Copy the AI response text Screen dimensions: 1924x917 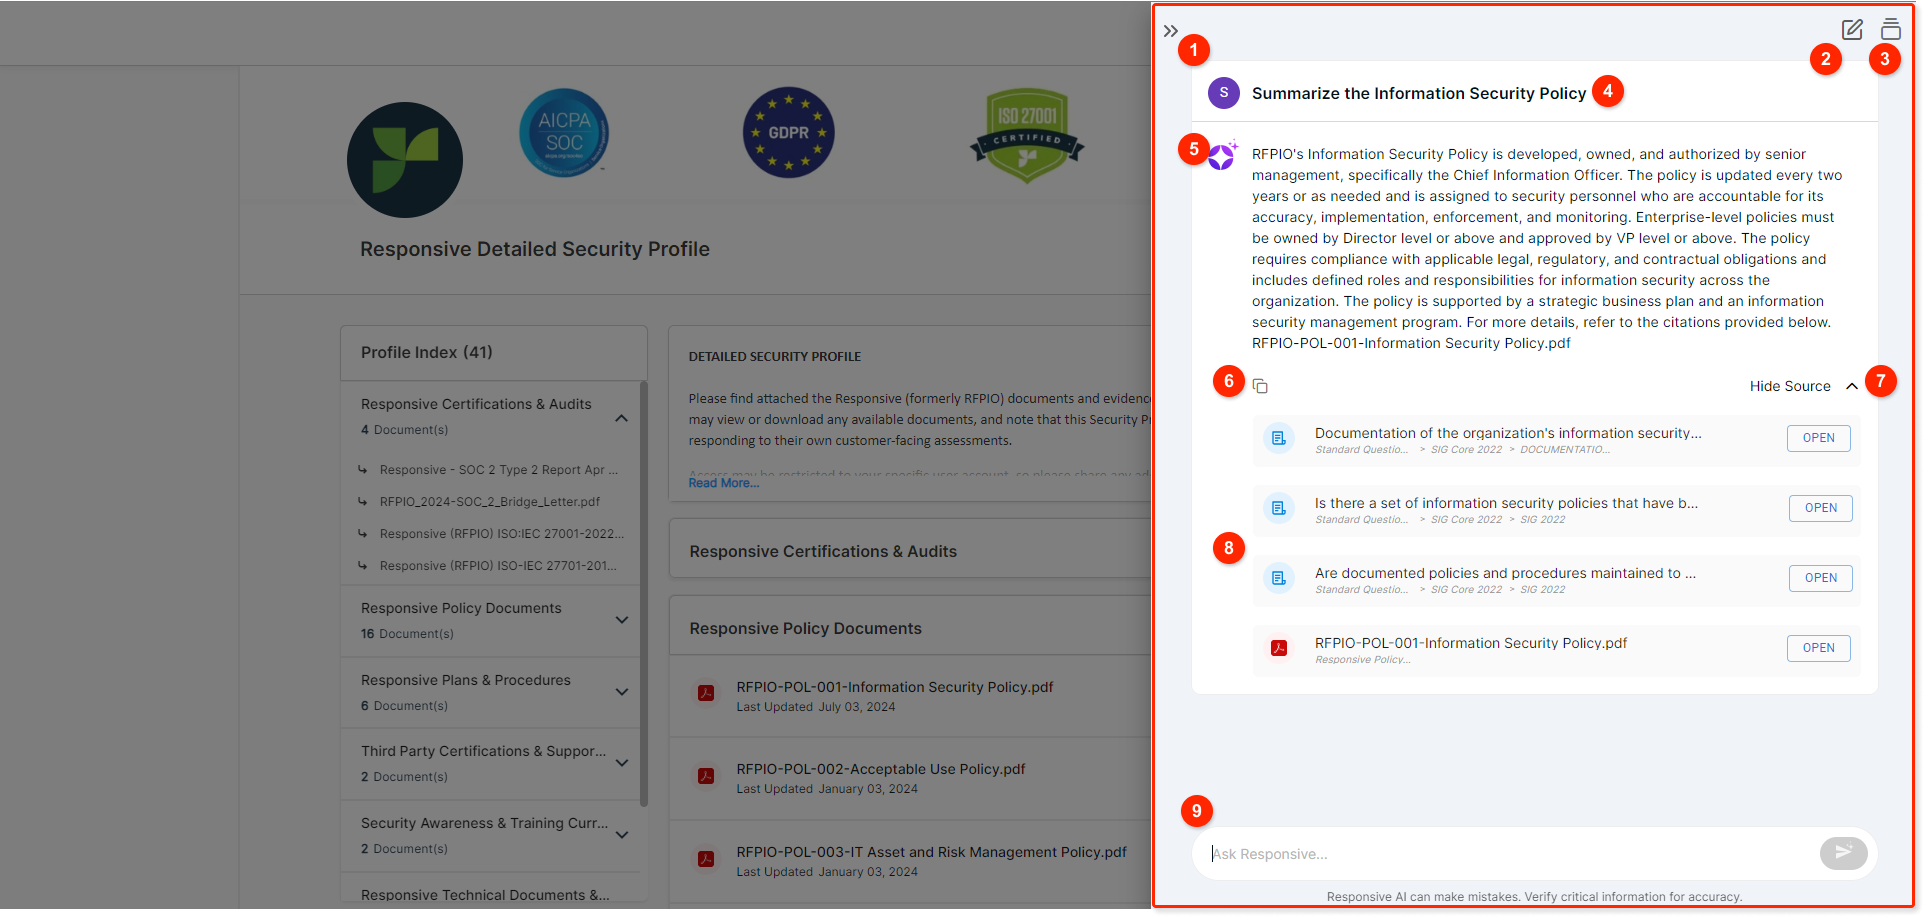pyautogui.click(x=1260, y=386)
